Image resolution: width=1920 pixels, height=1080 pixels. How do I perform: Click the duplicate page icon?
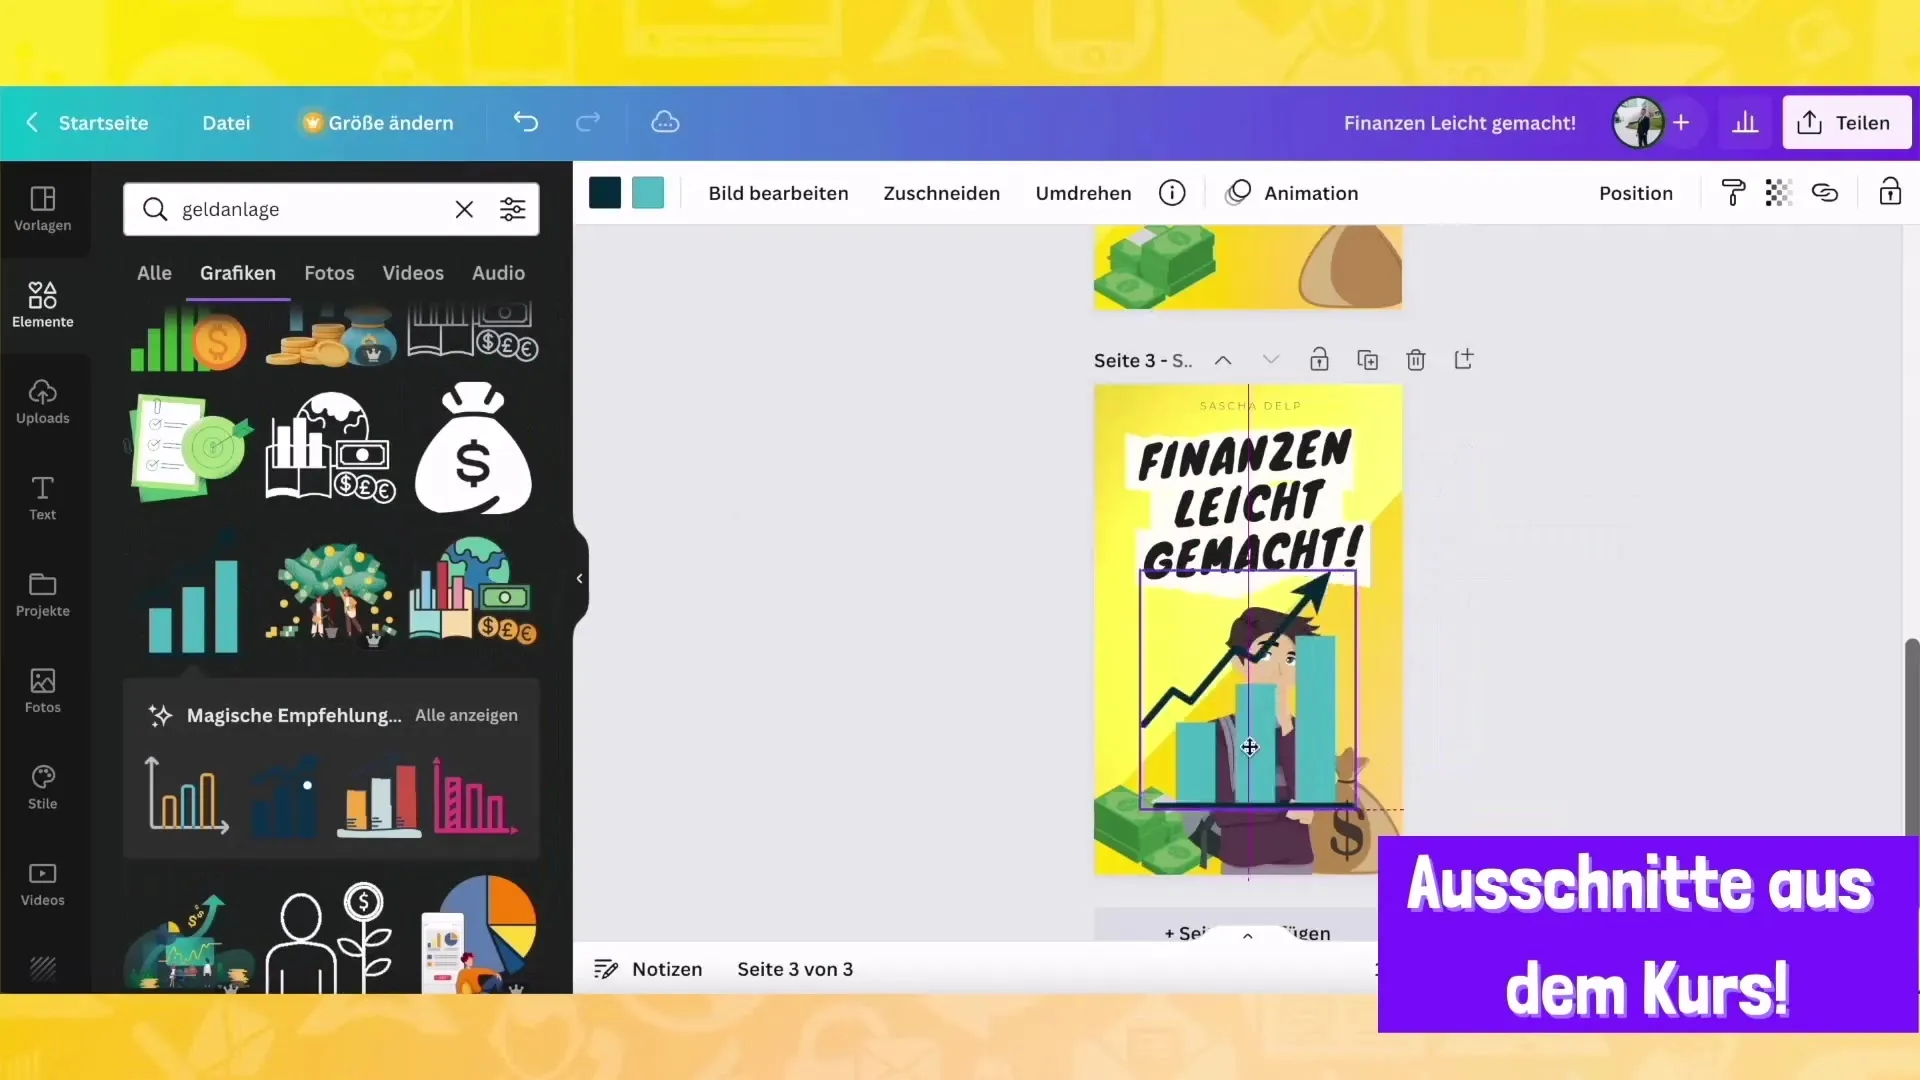click(x=1367, y=360)
